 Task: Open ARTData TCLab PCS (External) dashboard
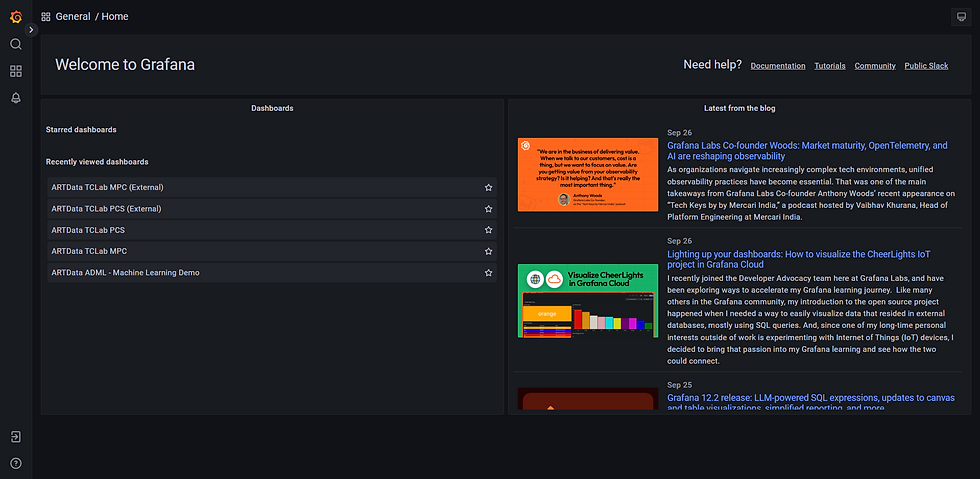[x=272, y=208]
